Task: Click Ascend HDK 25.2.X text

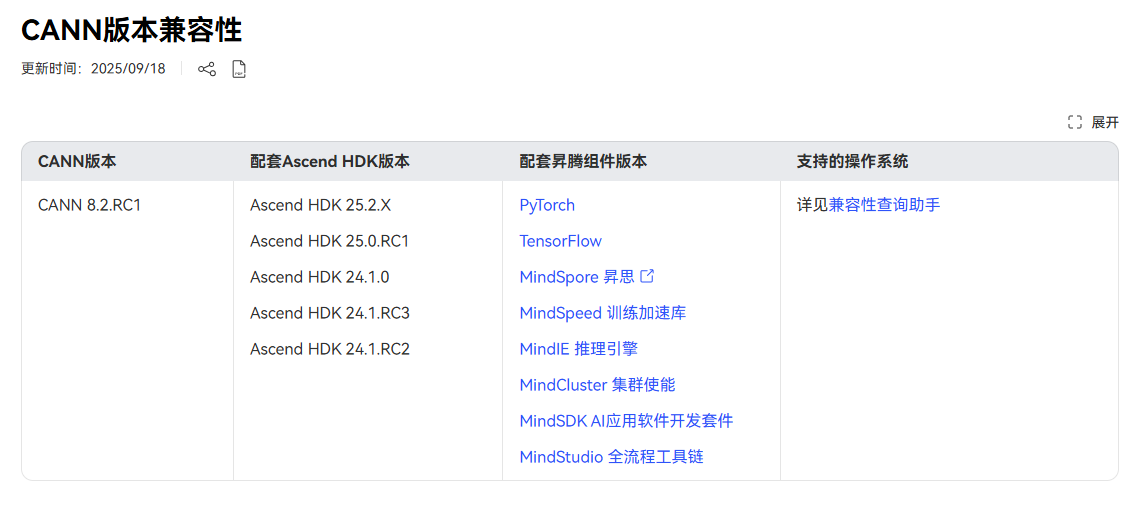Action: 320,205
